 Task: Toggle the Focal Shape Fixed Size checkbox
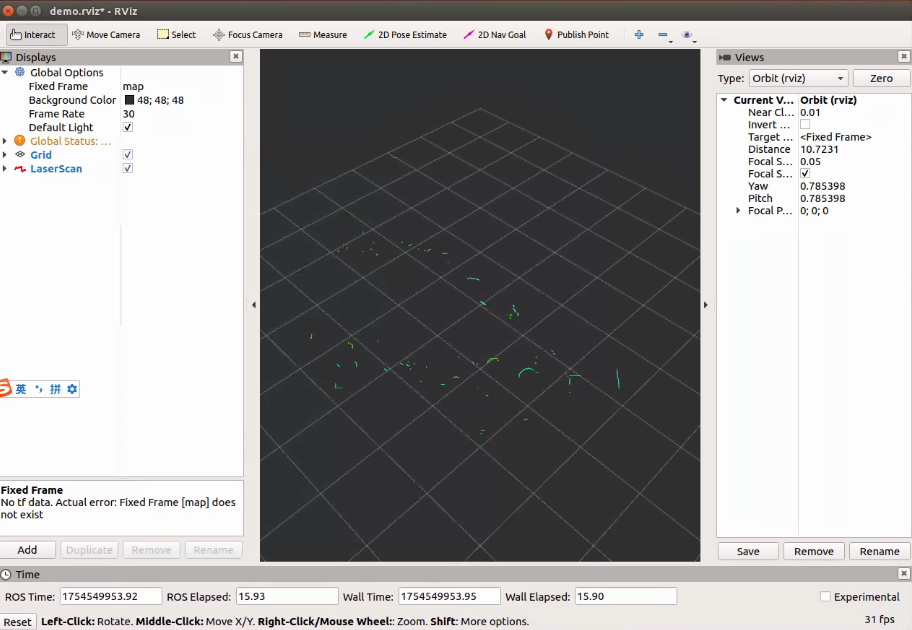805,173
